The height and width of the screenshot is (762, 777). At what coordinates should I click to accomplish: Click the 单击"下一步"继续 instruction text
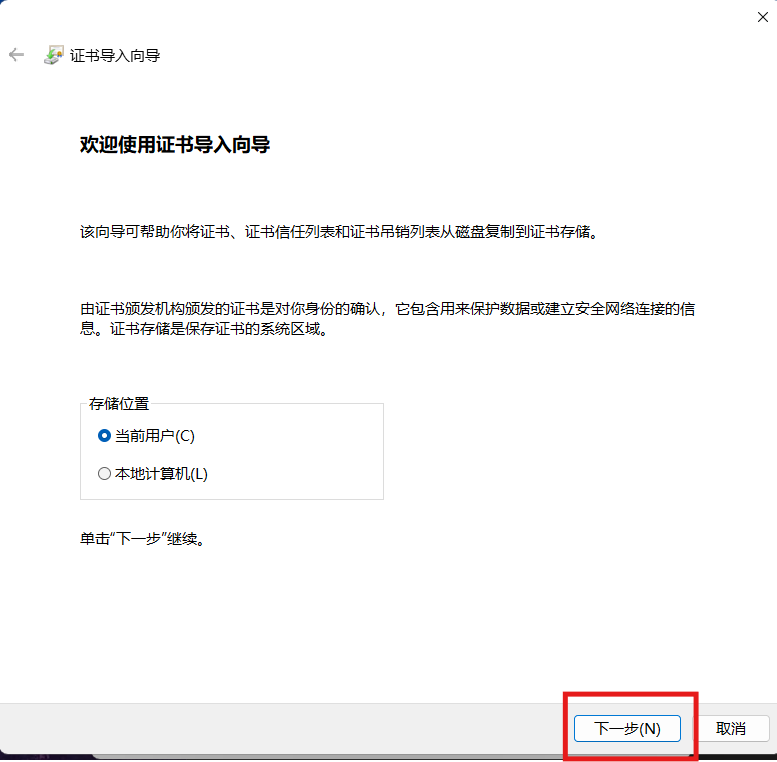[x=141, y=539]
